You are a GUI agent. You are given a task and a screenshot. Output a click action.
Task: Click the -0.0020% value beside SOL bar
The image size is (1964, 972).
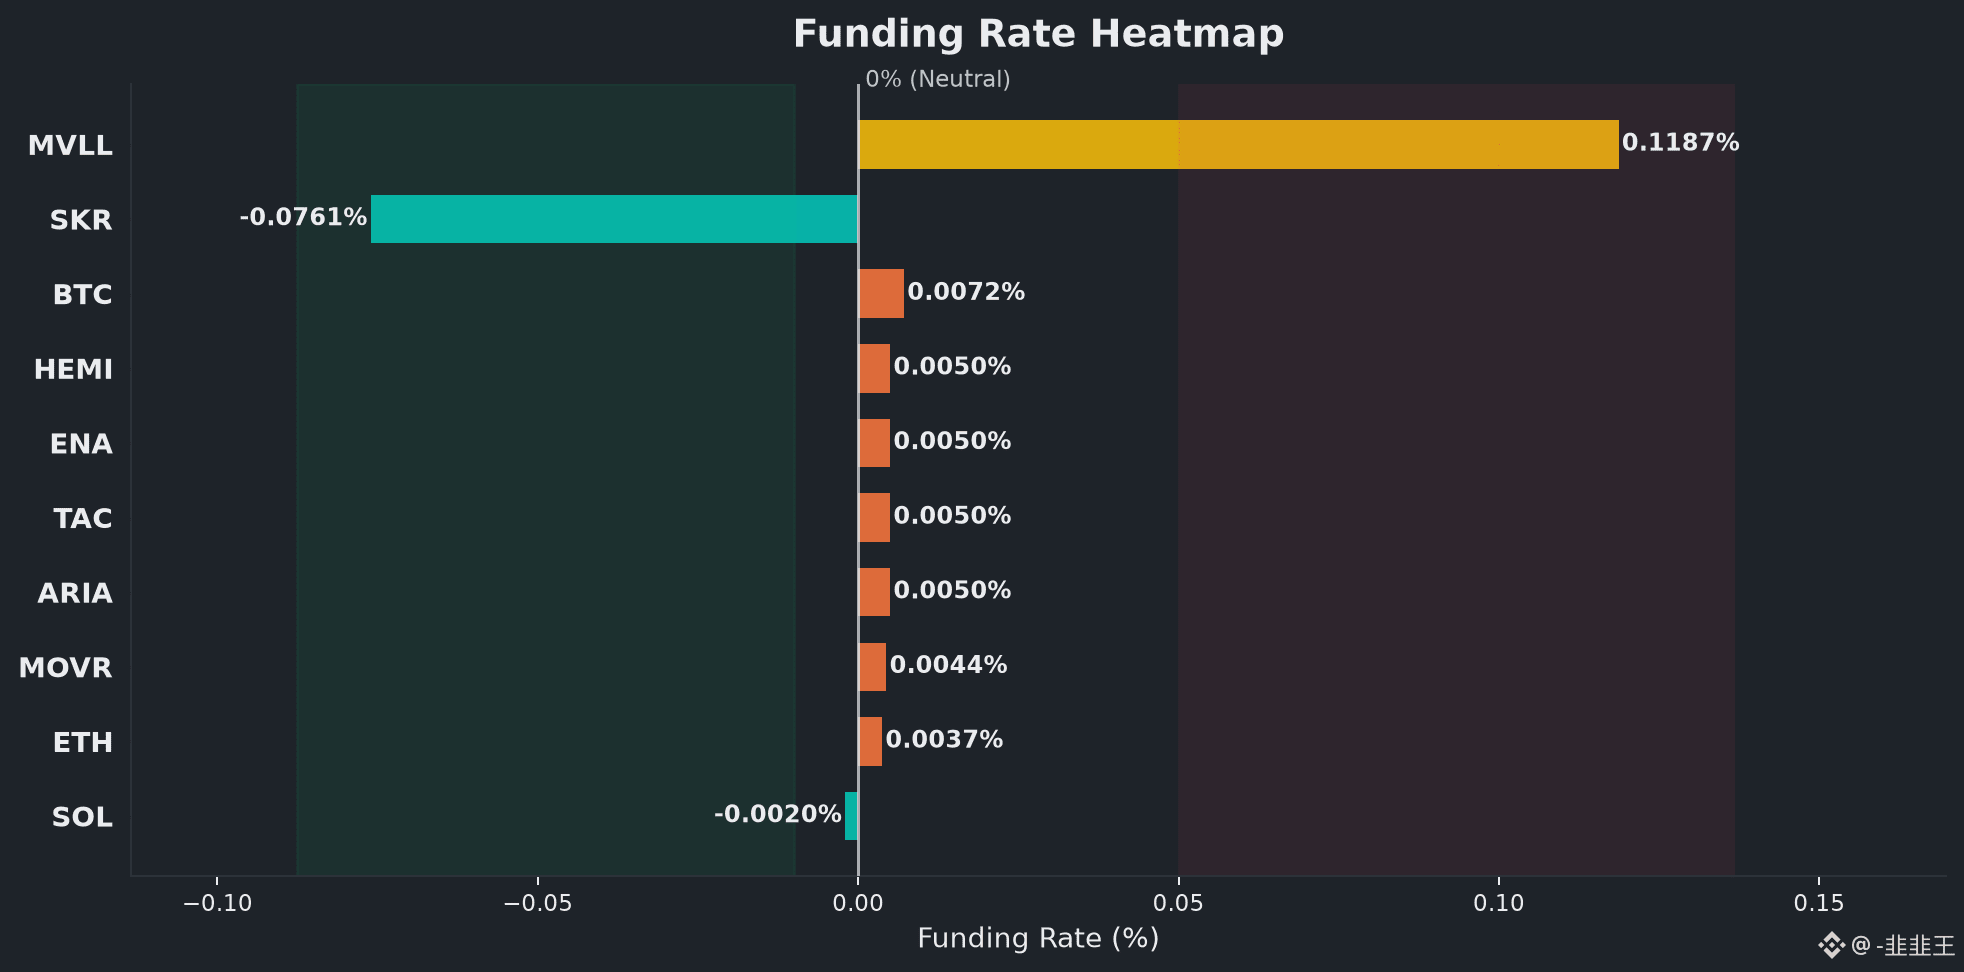tap(777, 814)
